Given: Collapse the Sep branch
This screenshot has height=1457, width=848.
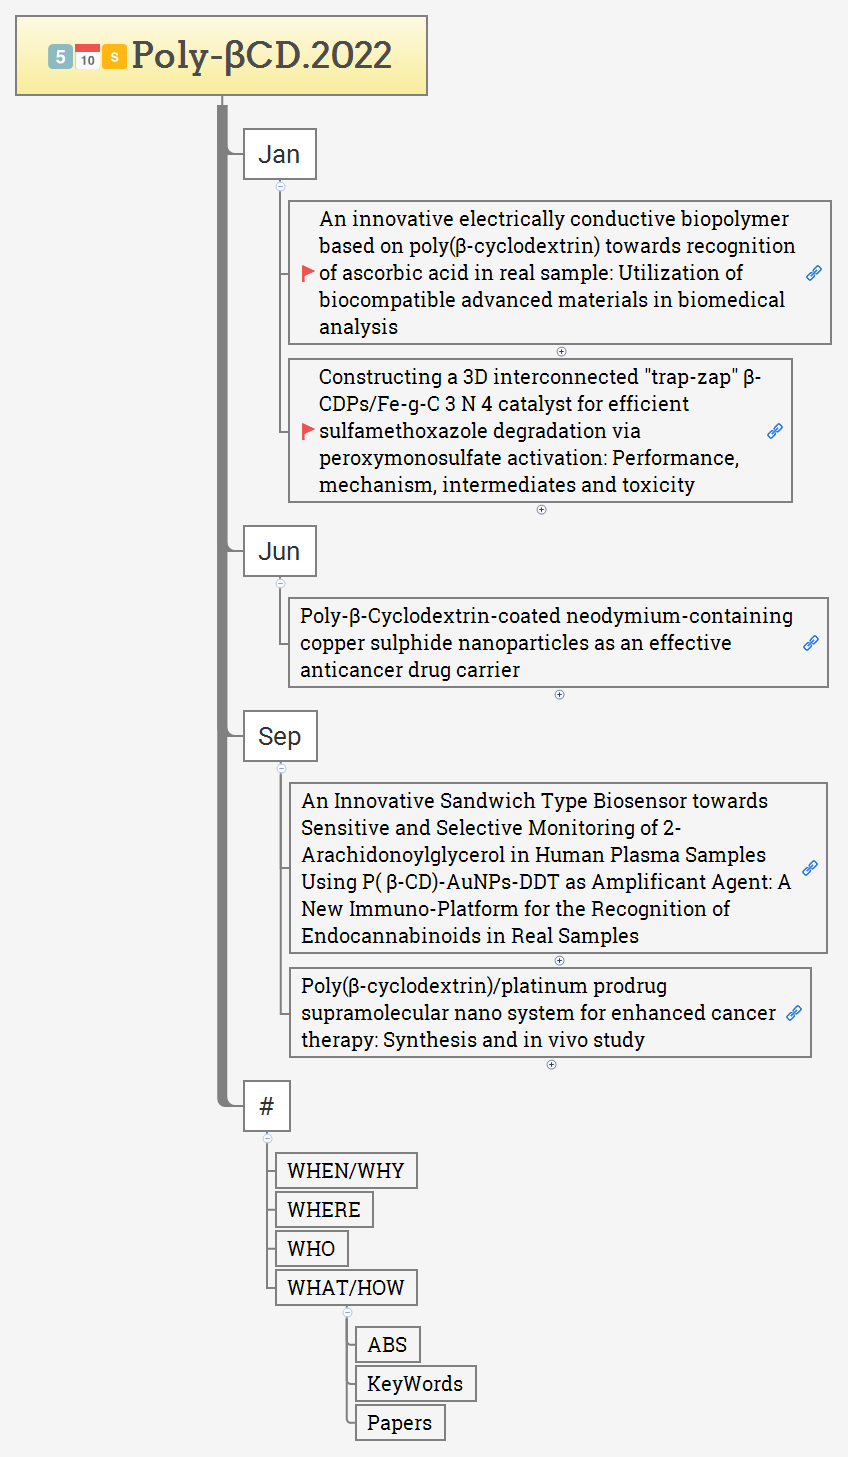Looking at the screenshot, I should (x=280, y=768).
